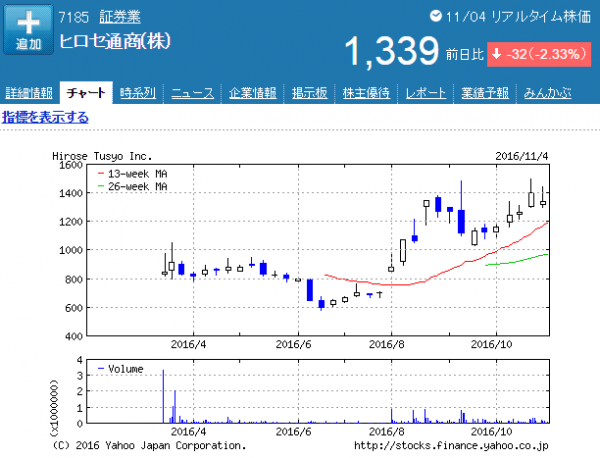The image size is (600, 458).
Task: Go to the 企業情報 tab
Action: coord(253,93)
